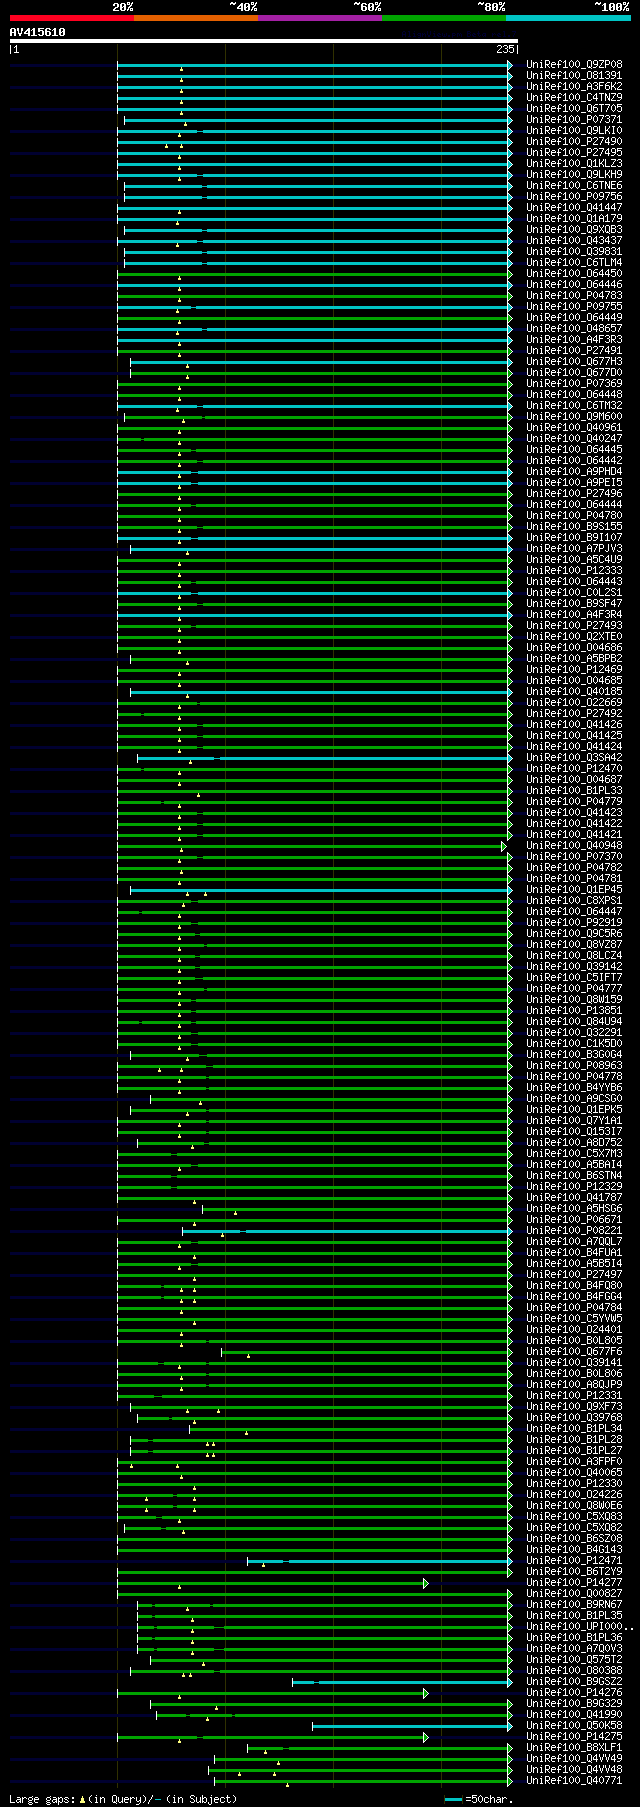Select the UniRef100_A9PHD4 label

pyautogui.click(x=574, y=471)
